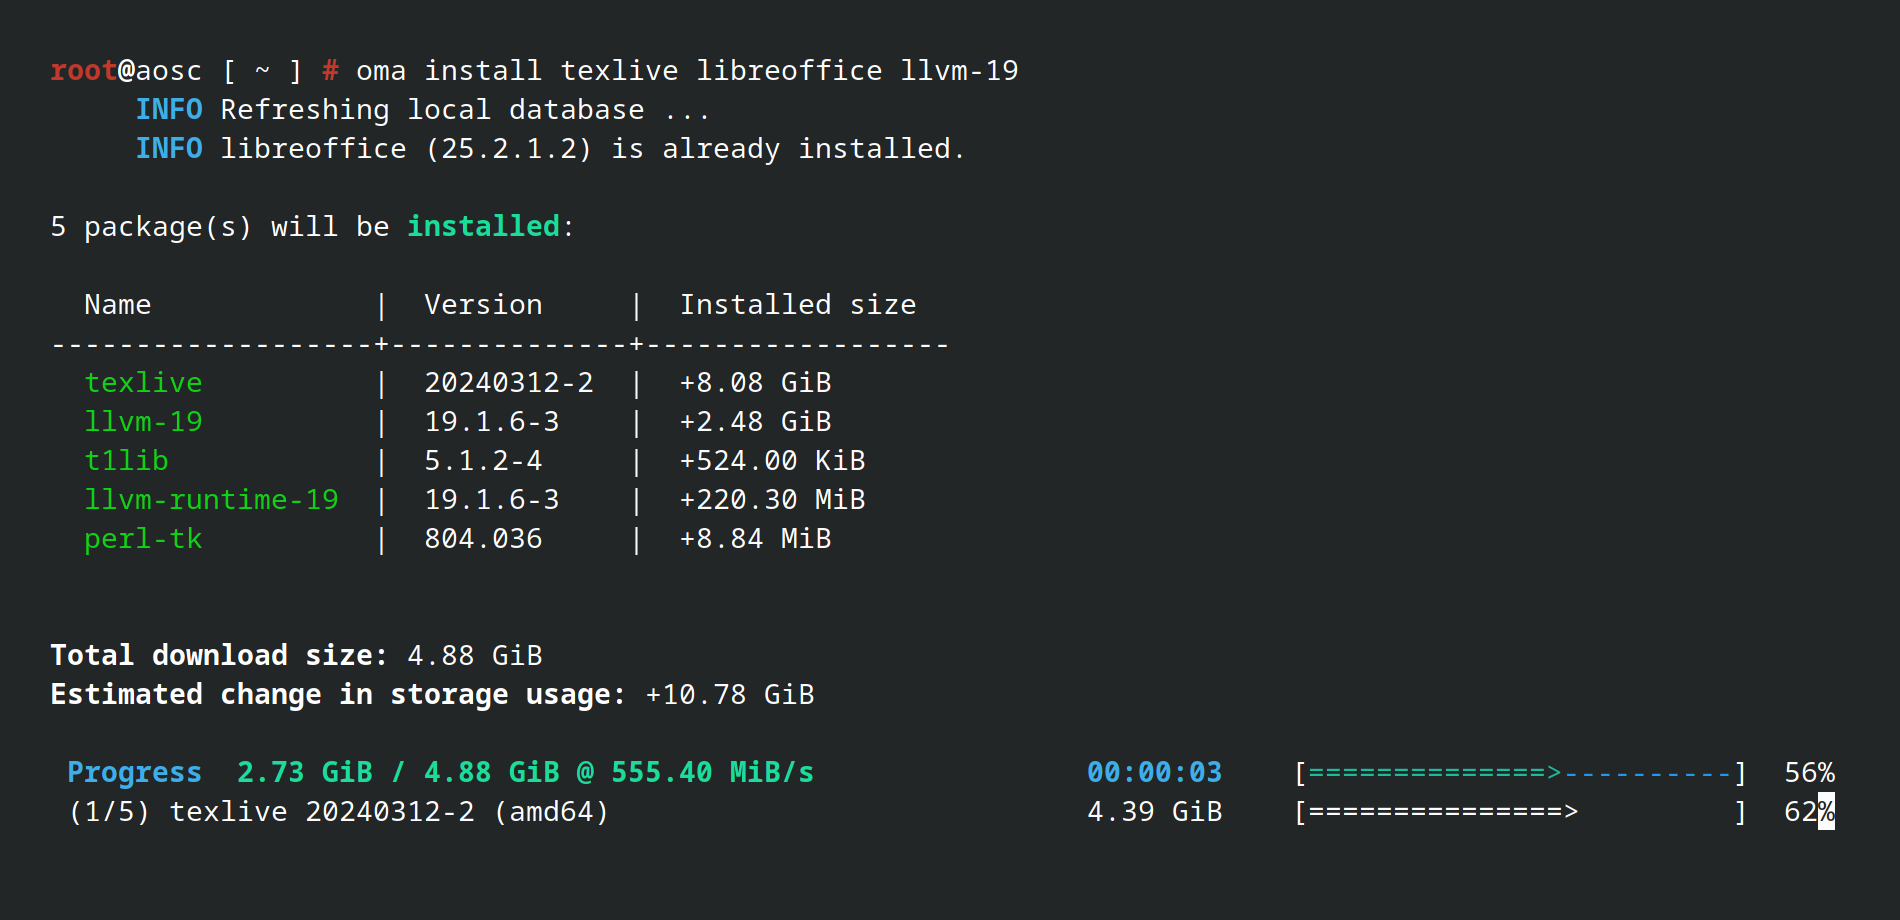Click the green 'installed' keyword
The width and height of the screenshot is (1900, 920).
pos(483,227)
